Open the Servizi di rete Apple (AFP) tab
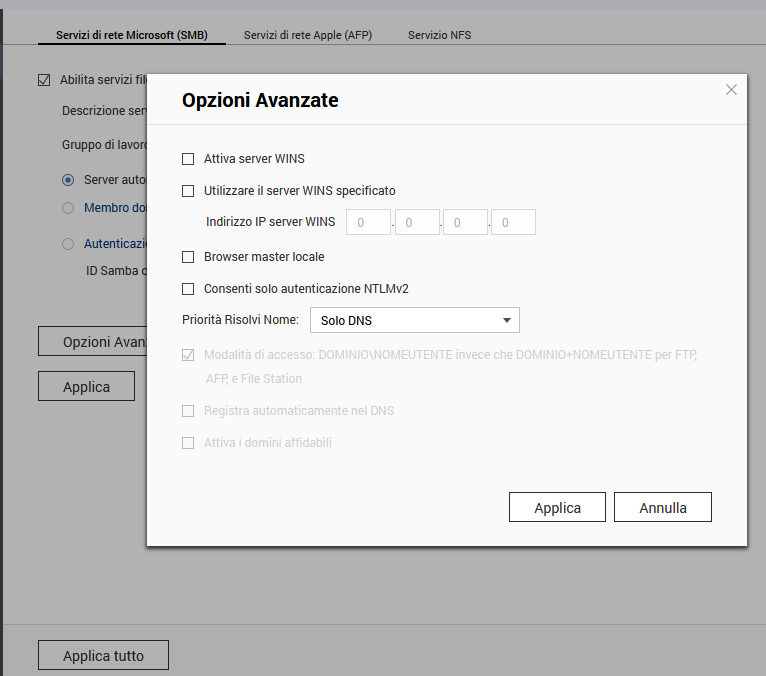766x676 pixels. pos(309,35)
